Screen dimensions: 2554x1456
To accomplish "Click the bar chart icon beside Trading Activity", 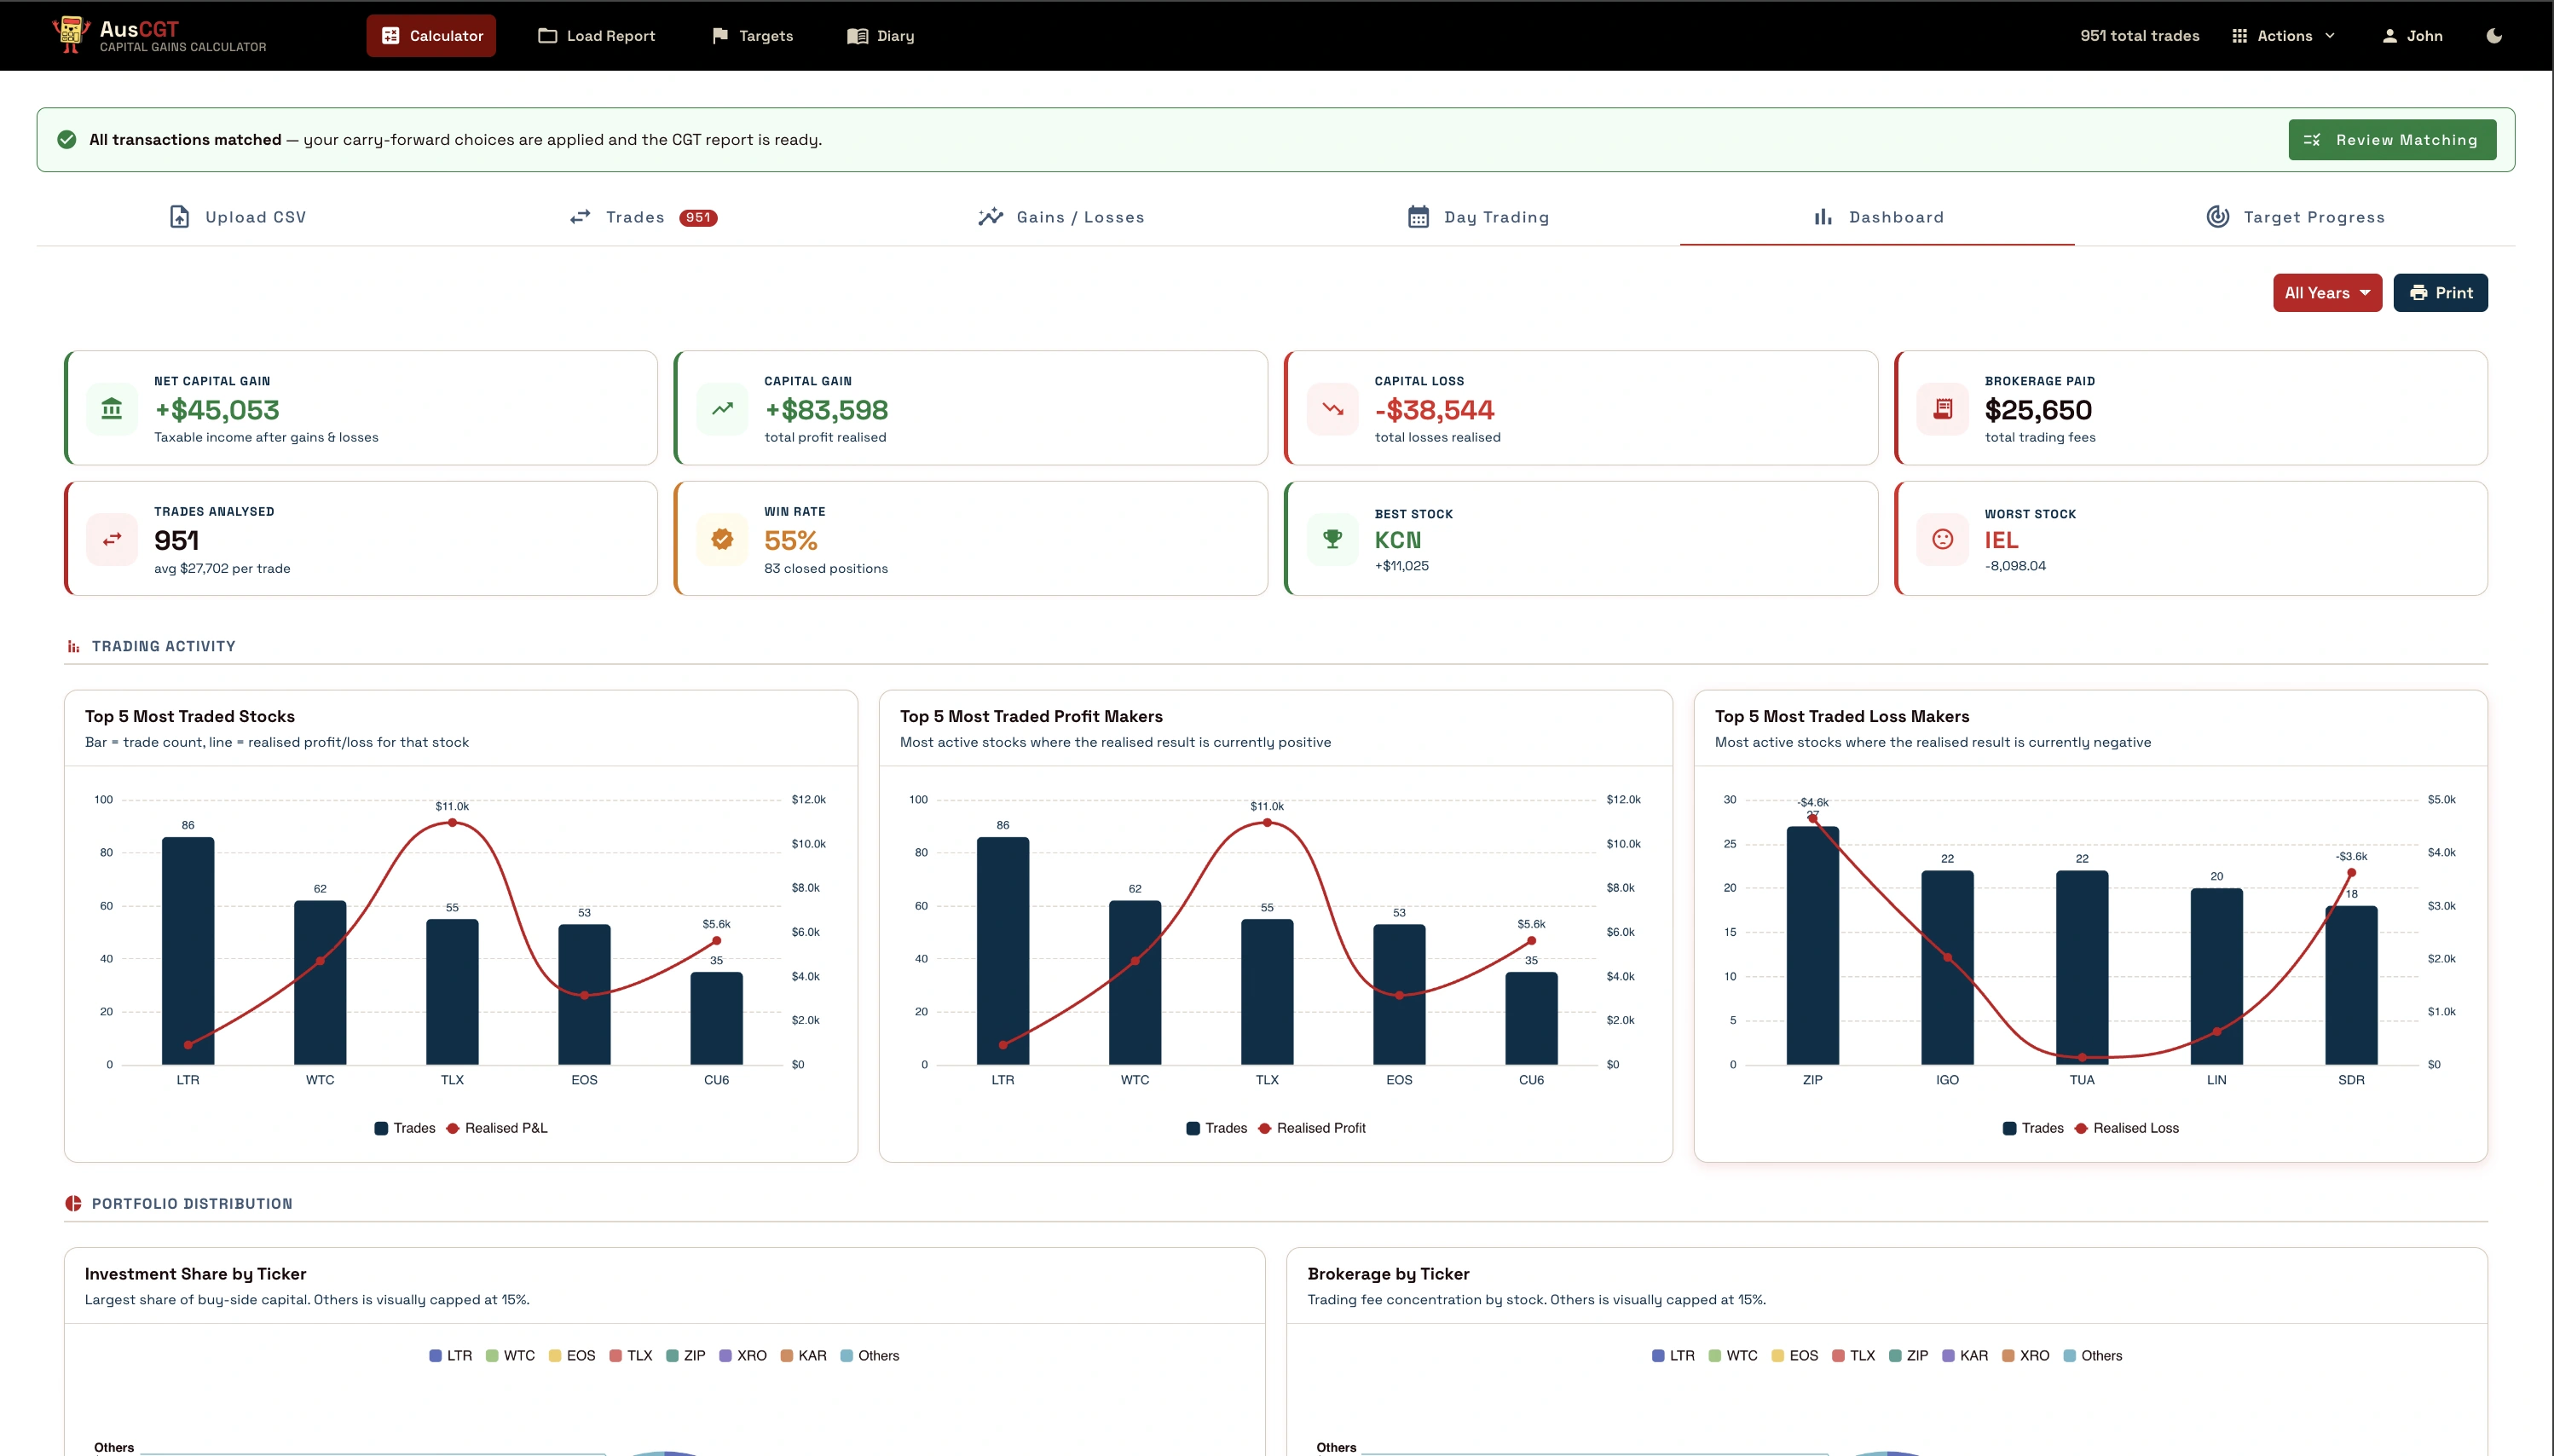I will 73,647.
